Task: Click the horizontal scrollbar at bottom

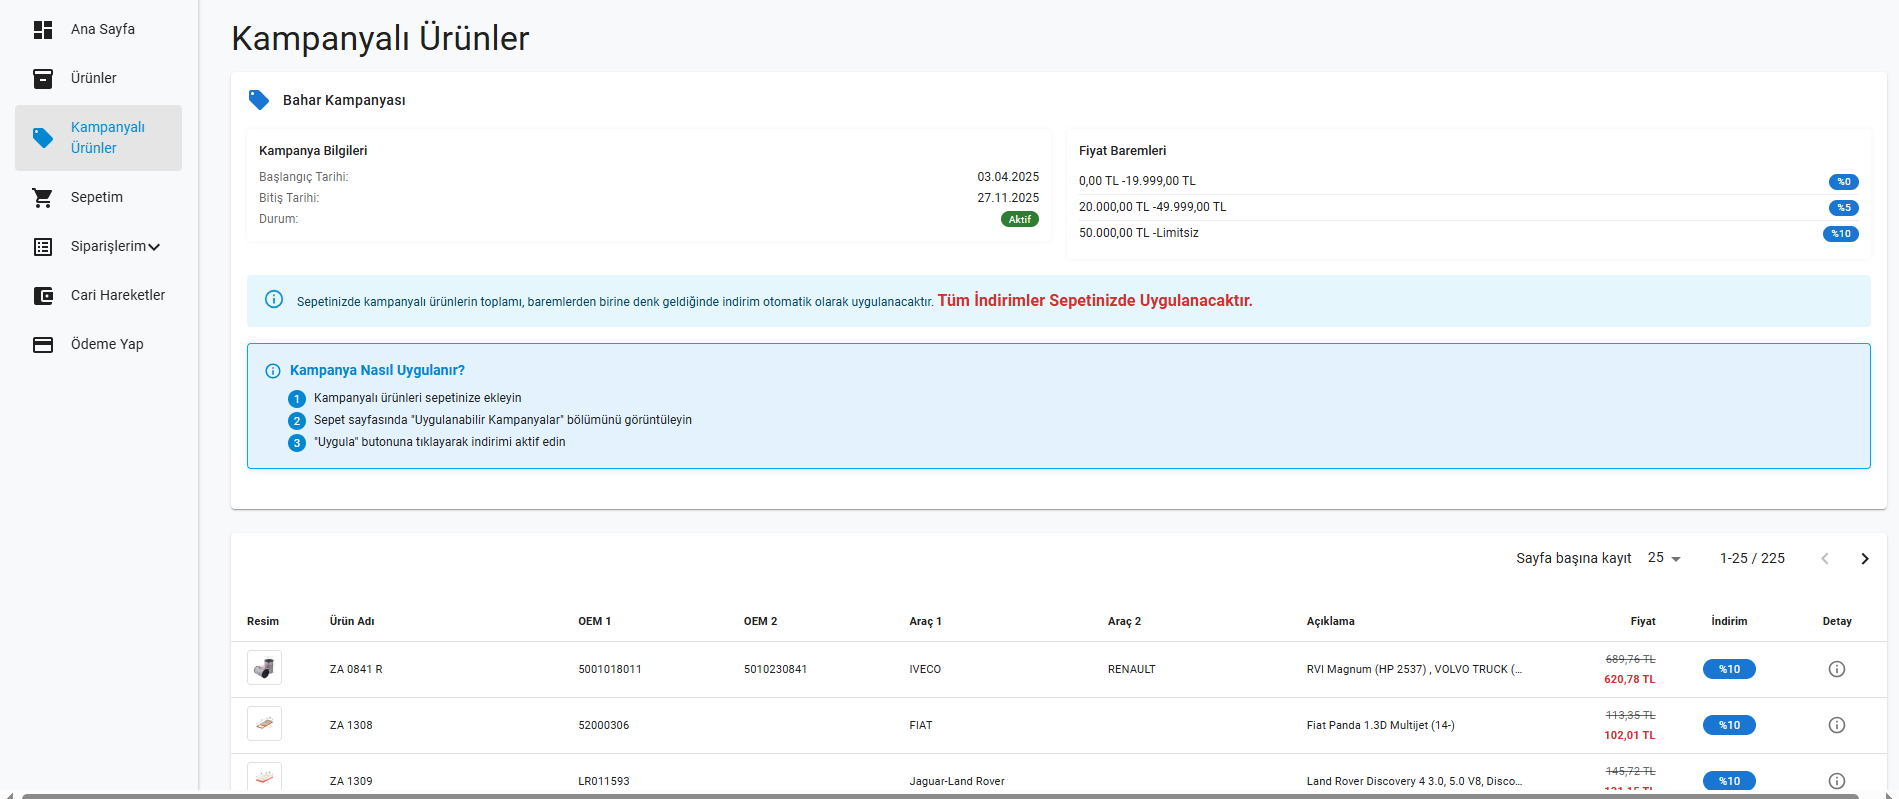Action: [940, 795]
